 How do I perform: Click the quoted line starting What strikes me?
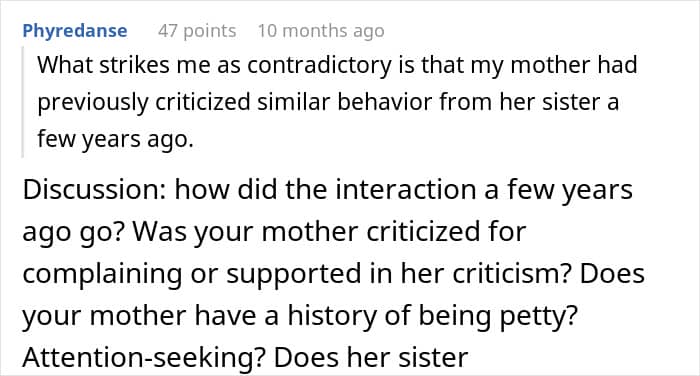pos(337,65)
